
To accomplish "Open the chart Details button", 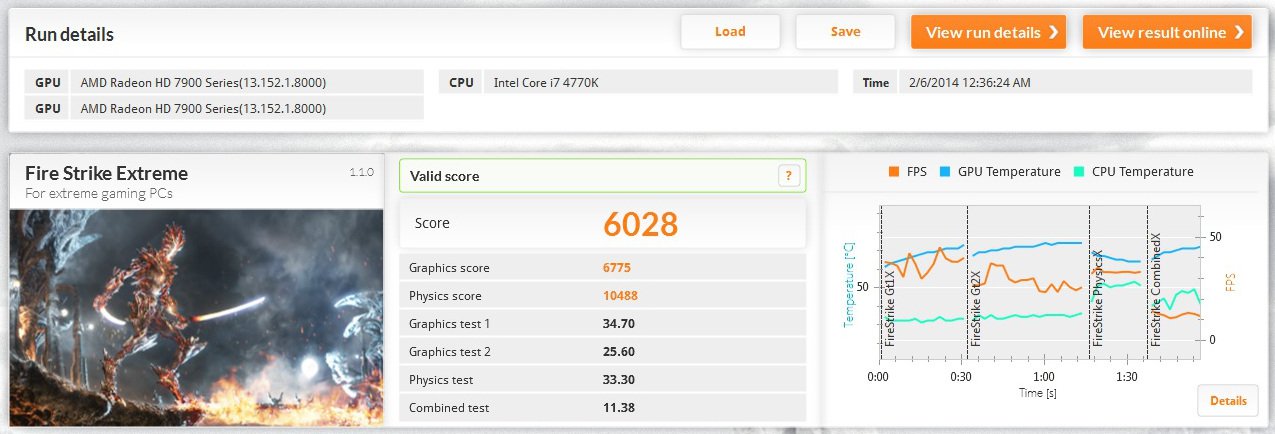I will (x=1227, y=401).
